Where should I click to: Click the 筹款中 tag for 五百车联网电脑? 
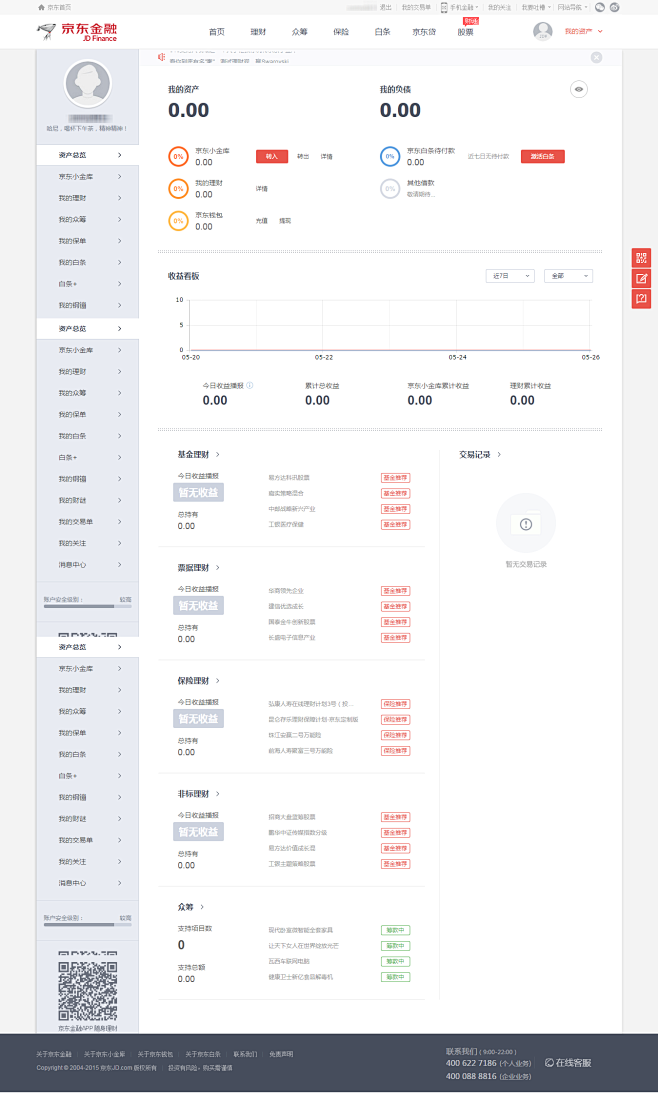[x=396, y=961]
